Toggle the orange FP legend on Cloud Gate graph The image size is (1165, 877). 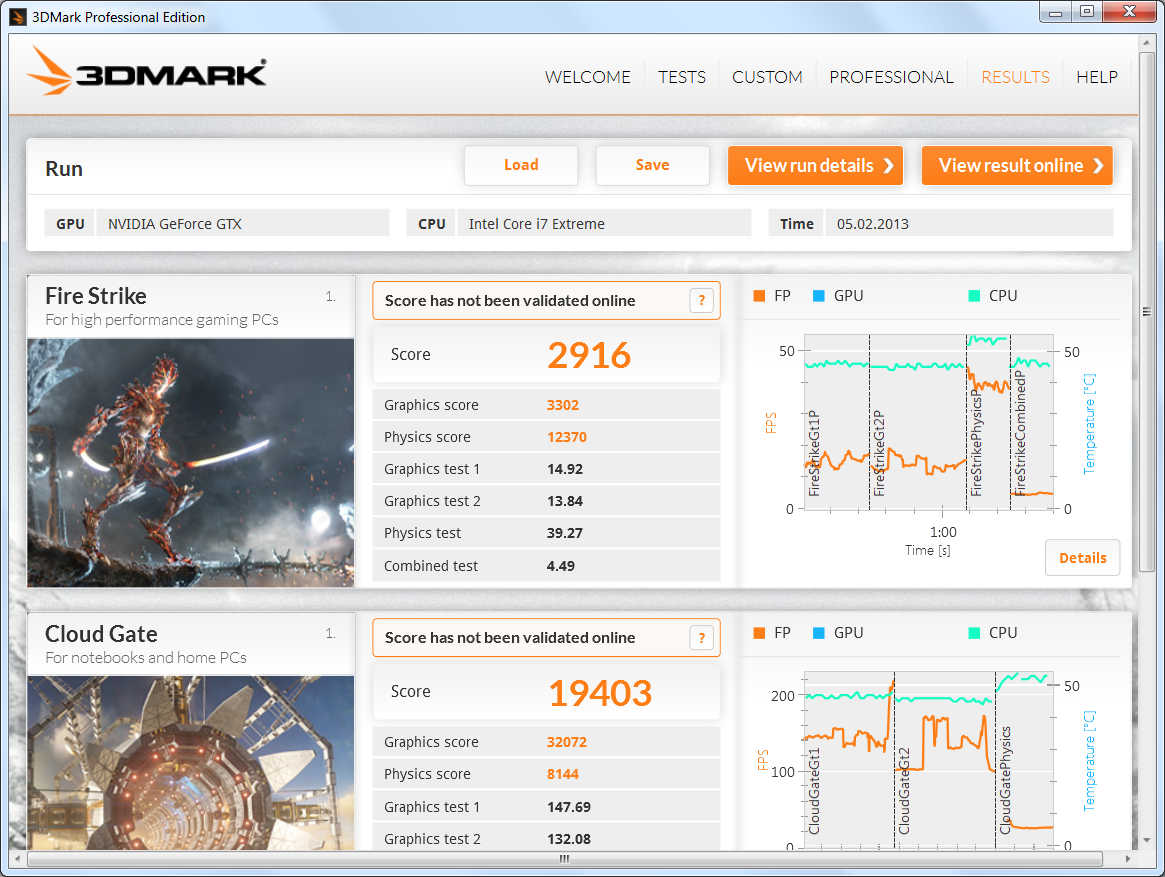[x=757, y=632]
